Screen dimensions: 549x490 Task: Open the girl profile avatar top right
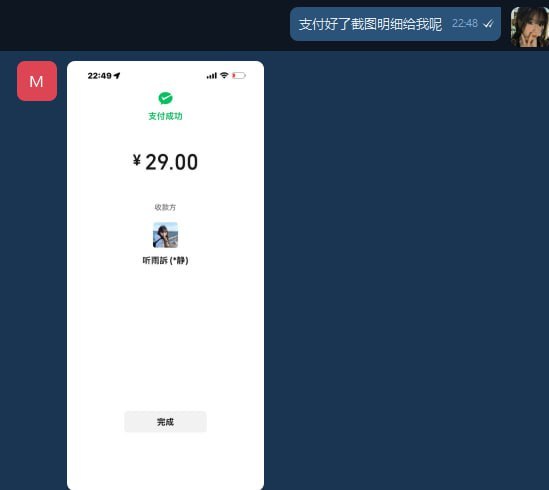click(x=530, y=27)
